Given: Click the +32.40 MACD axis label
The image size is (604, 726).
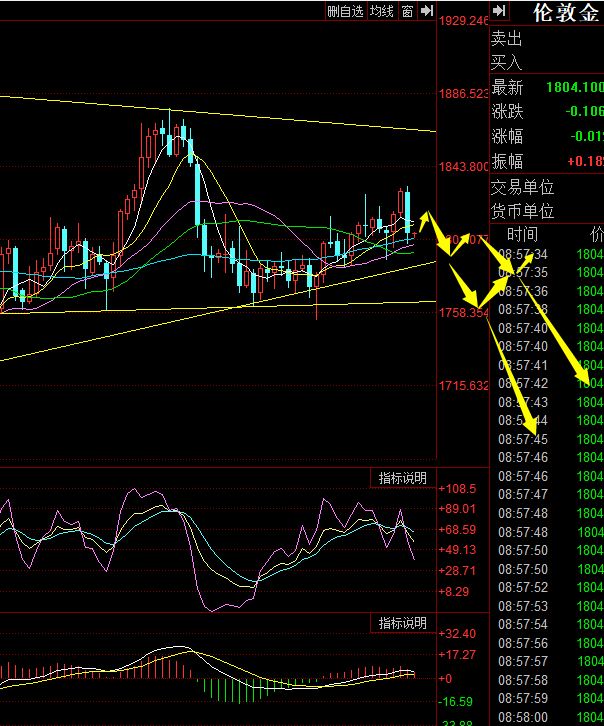Looking at the screenshot, I should (457, 634).
